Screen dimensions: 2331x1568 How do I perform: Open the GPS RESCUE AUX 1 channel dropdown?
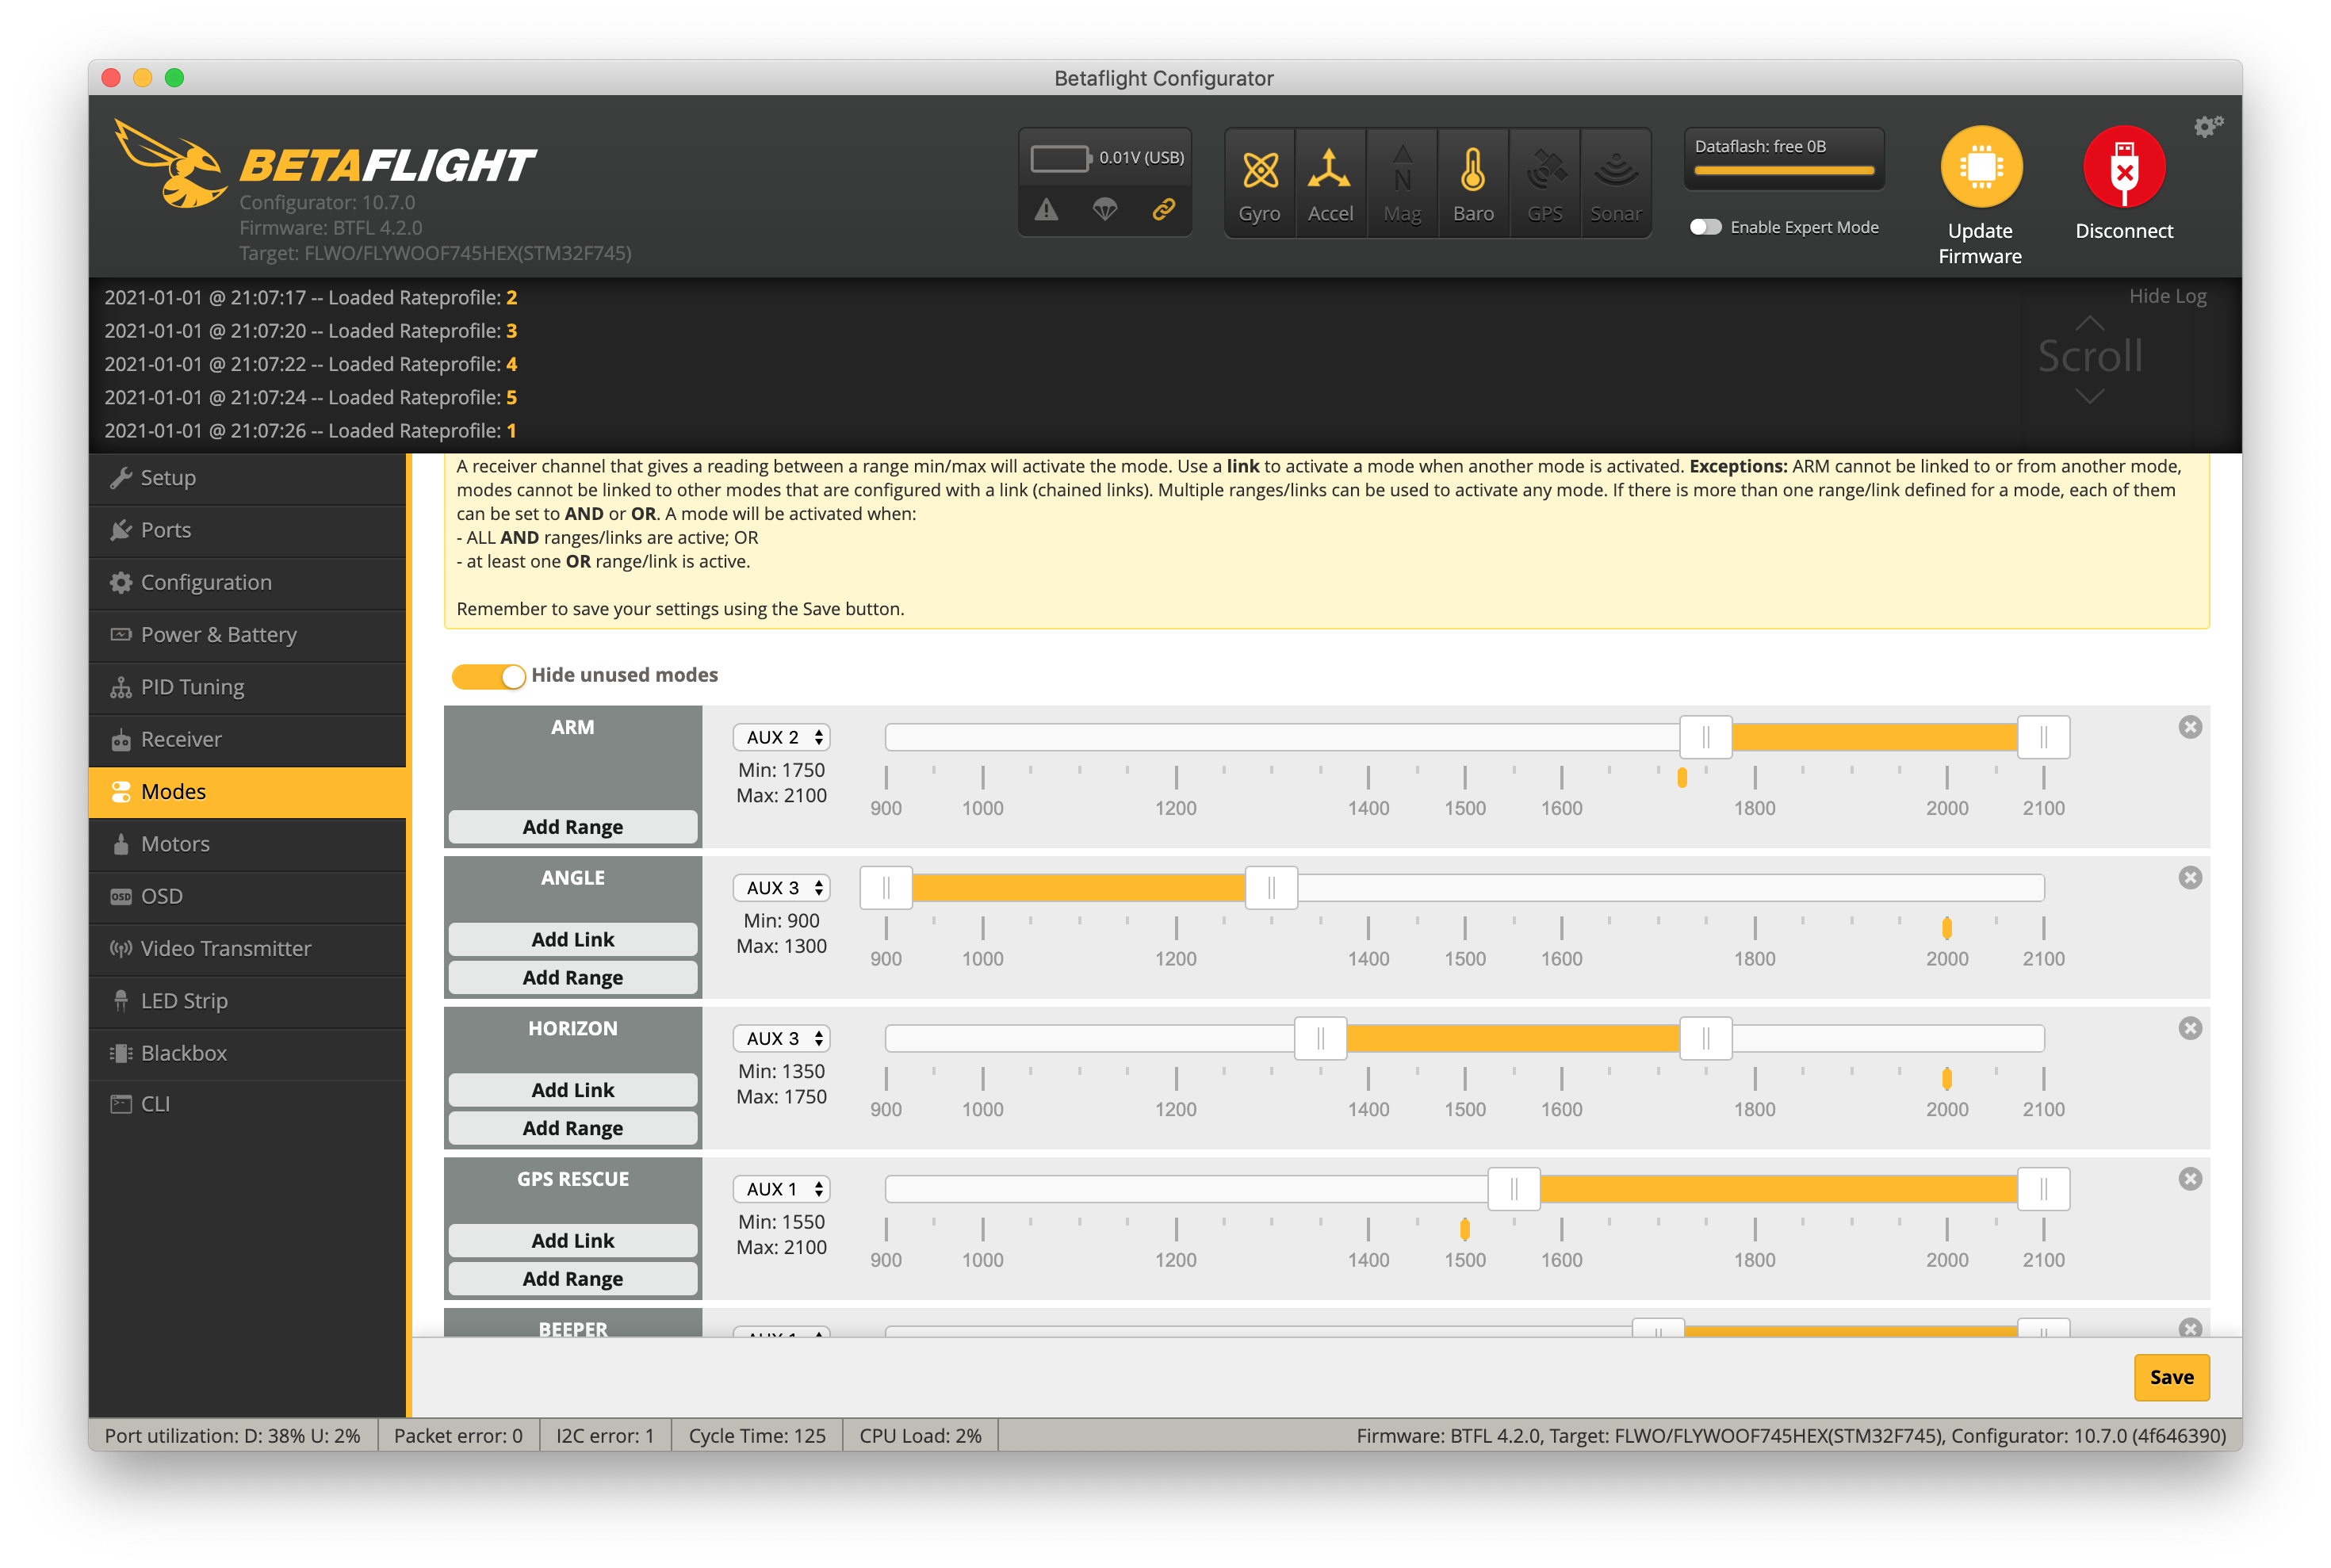pyautogui.click(x=782, y=1189)
